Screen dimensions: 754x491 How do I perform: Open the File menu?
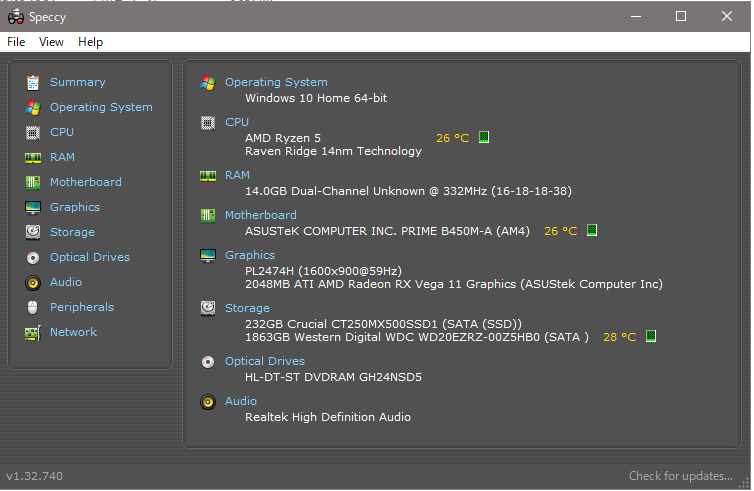(16, 42)
